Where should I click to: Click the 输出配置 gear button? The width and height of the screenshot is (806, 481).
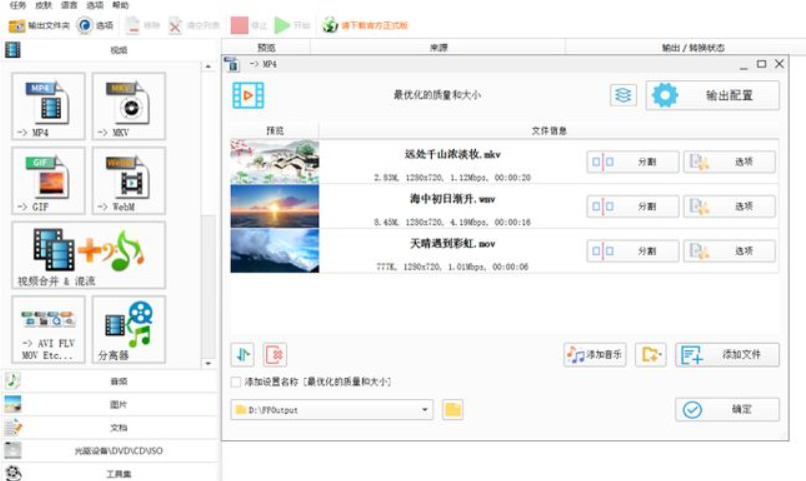[x=712, y=96]
